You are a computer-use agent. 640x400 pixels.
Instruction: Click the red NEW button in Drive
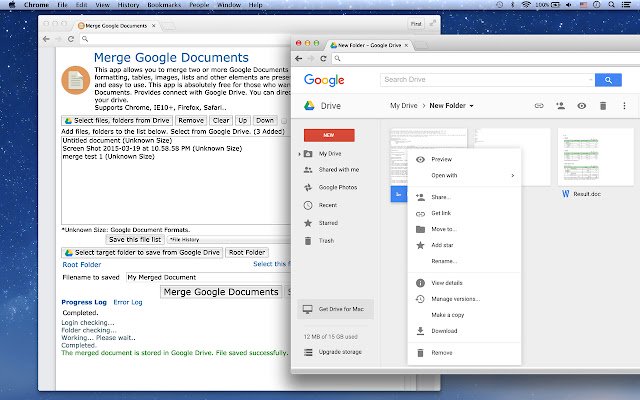pyautogui.click(x=329, y=135)
